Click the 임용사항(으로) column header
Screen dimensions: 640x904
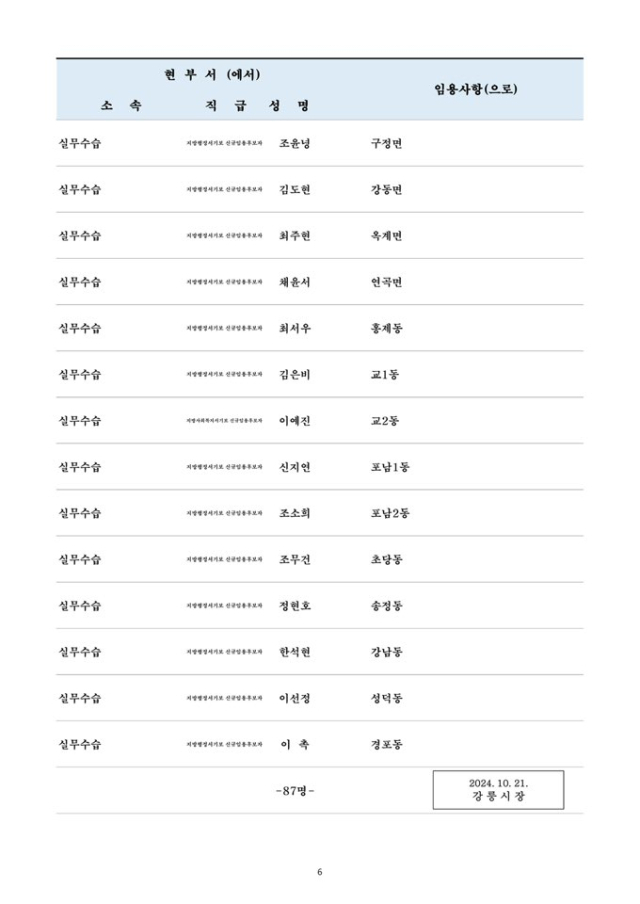coord(476,89)
